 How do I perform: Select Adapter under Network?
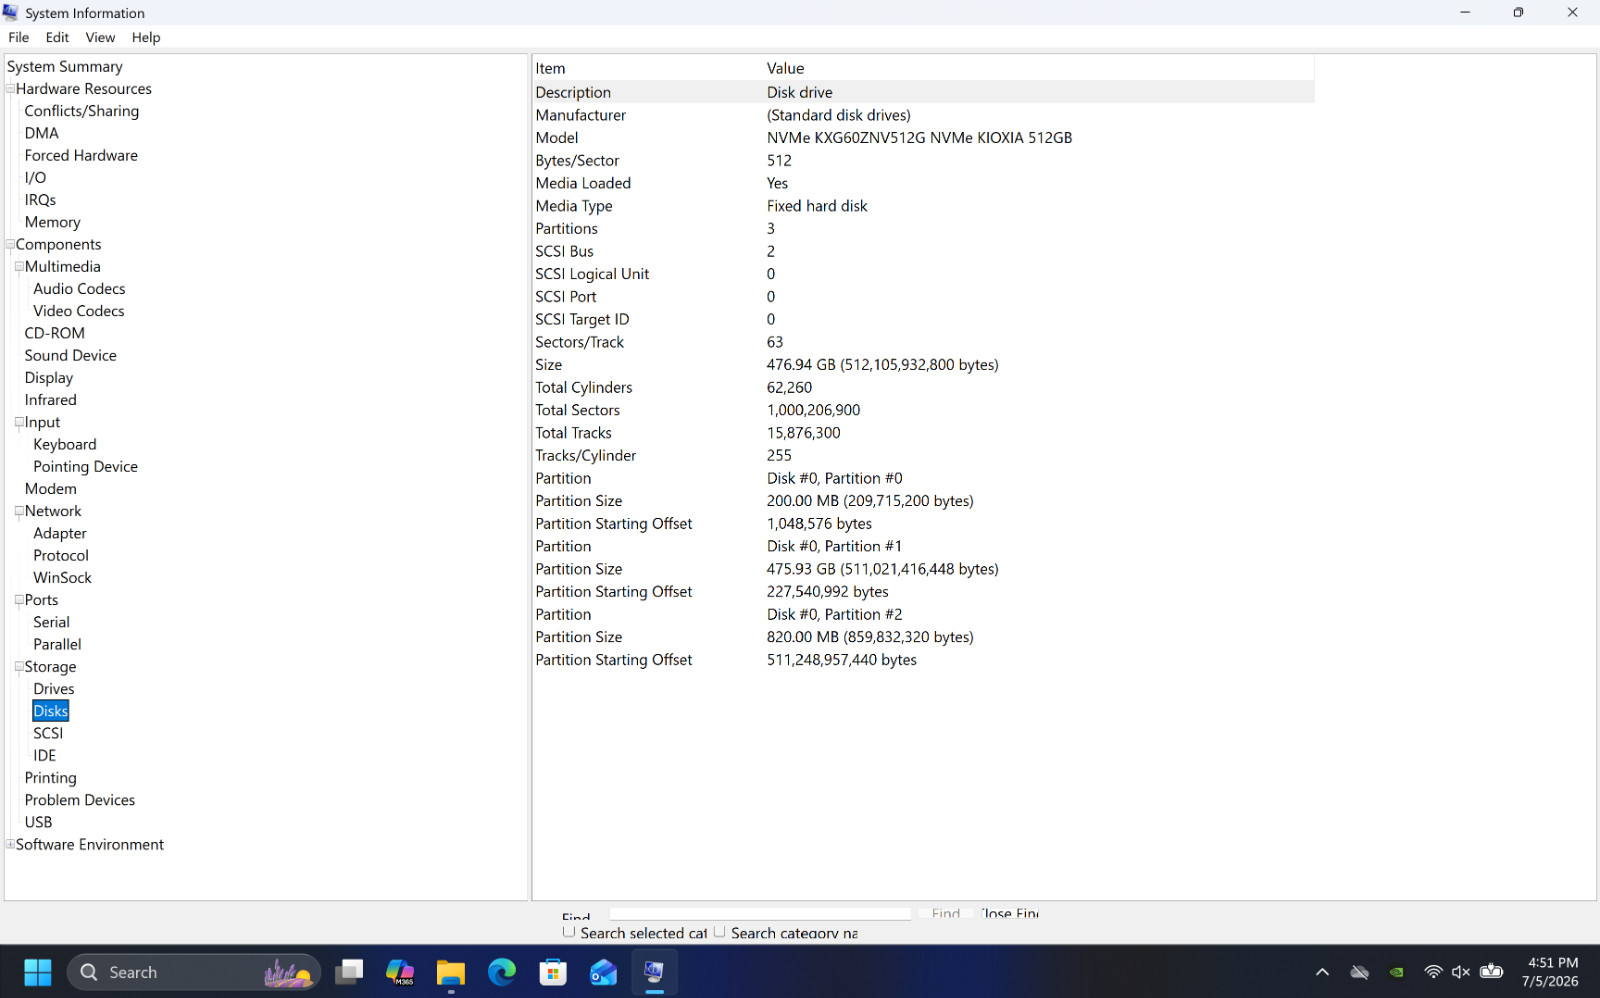(x=60, y=533)
